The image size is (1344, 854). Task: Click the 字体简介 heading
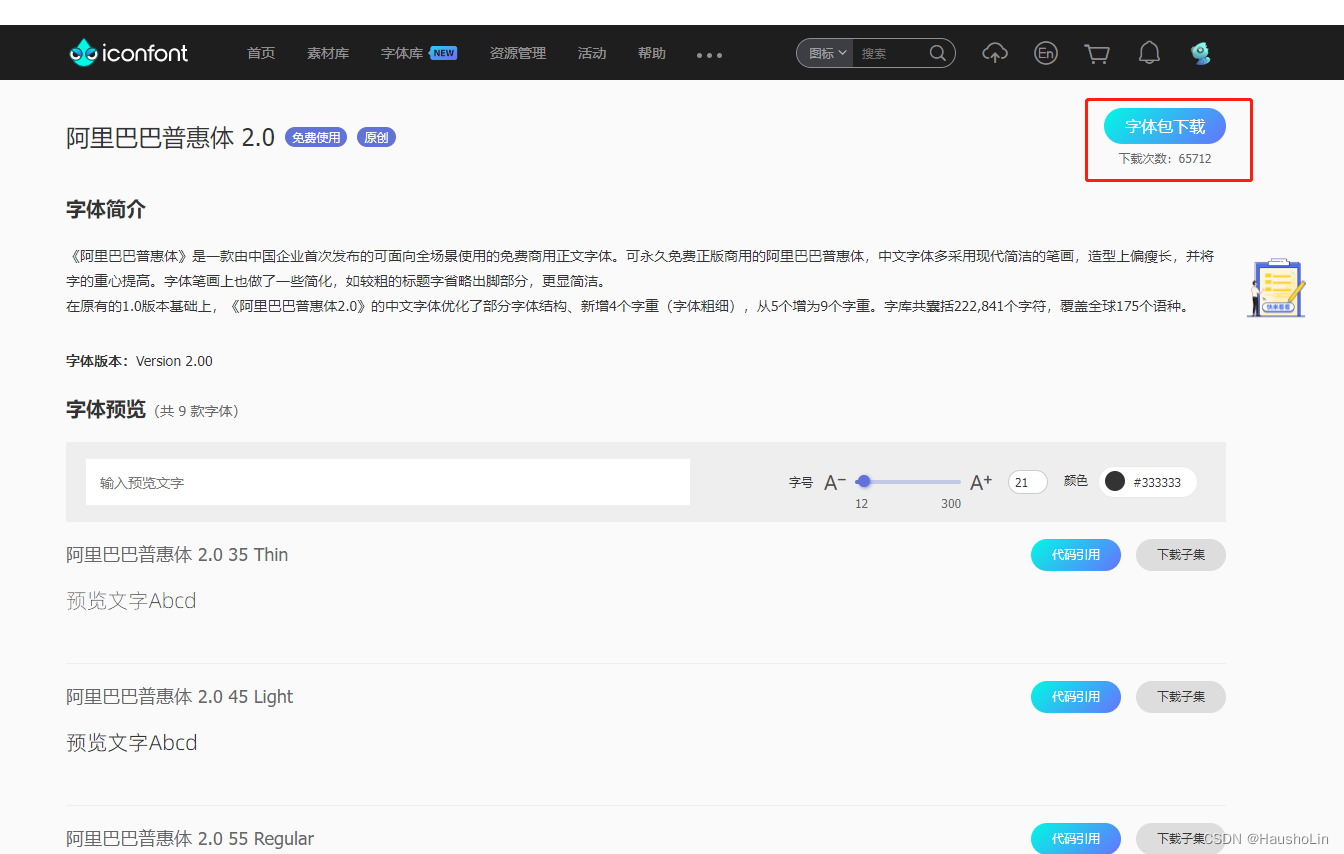click(106, 210)
